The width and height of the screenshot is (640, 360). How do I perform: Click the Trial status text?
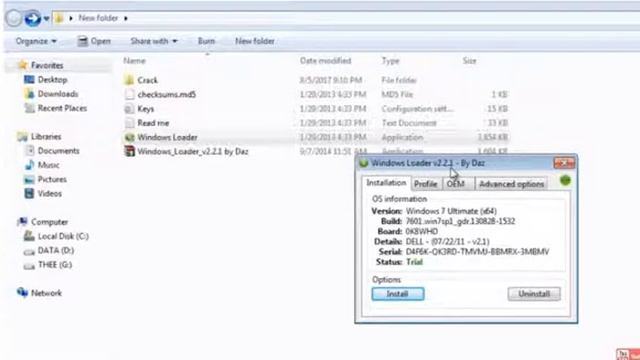(x=414, y=262)
